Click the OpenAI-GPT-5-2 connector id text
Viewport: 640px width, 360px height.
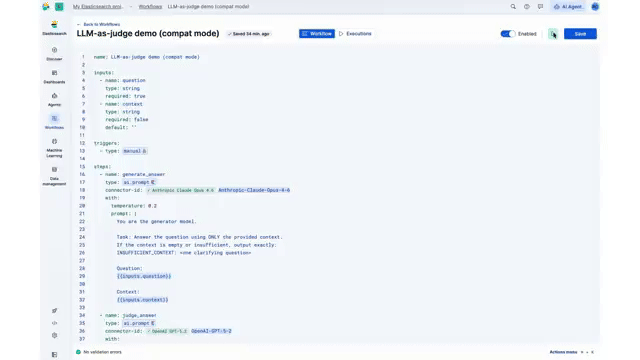click(x=211, y=331)
